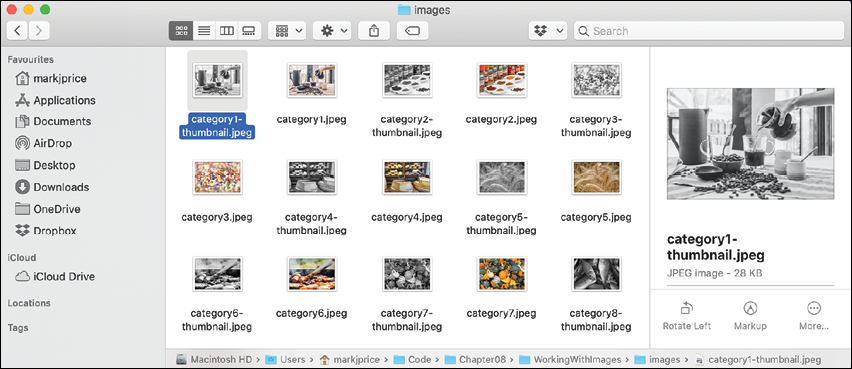Open Desktop in the sidebar

(x=45, y=165)
